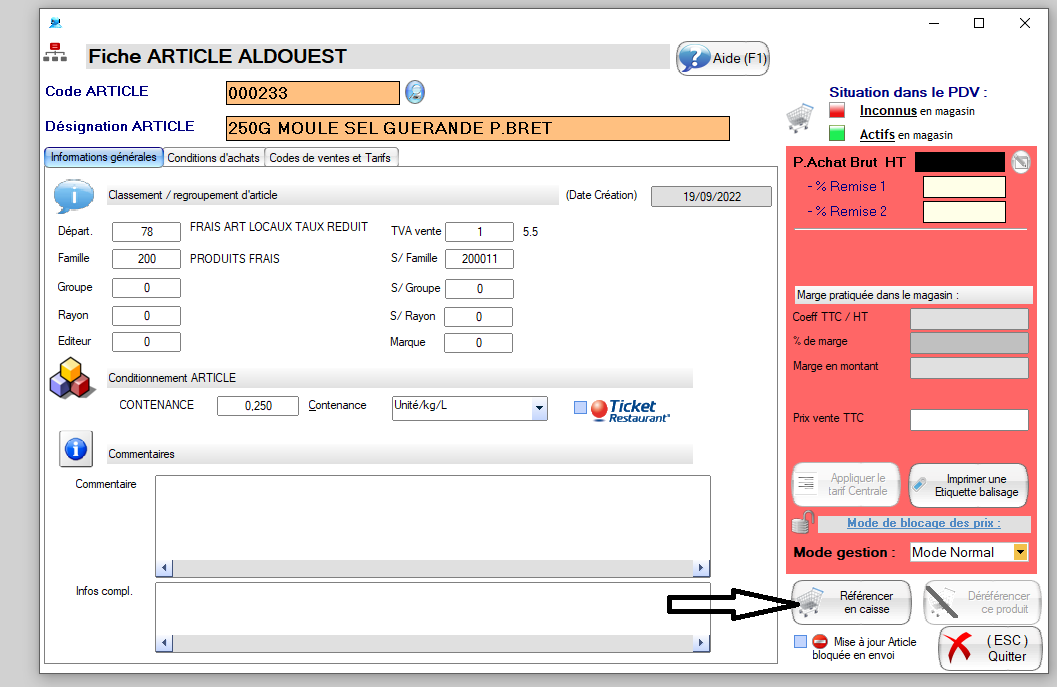Expand the Mode gestion dropdown

point(1020,552)
